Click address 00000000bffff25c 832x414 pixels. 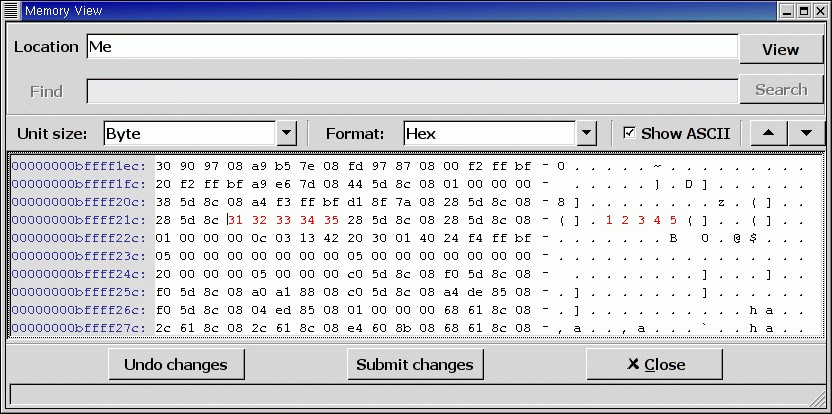pyautogui.click(x=79, y=292)
